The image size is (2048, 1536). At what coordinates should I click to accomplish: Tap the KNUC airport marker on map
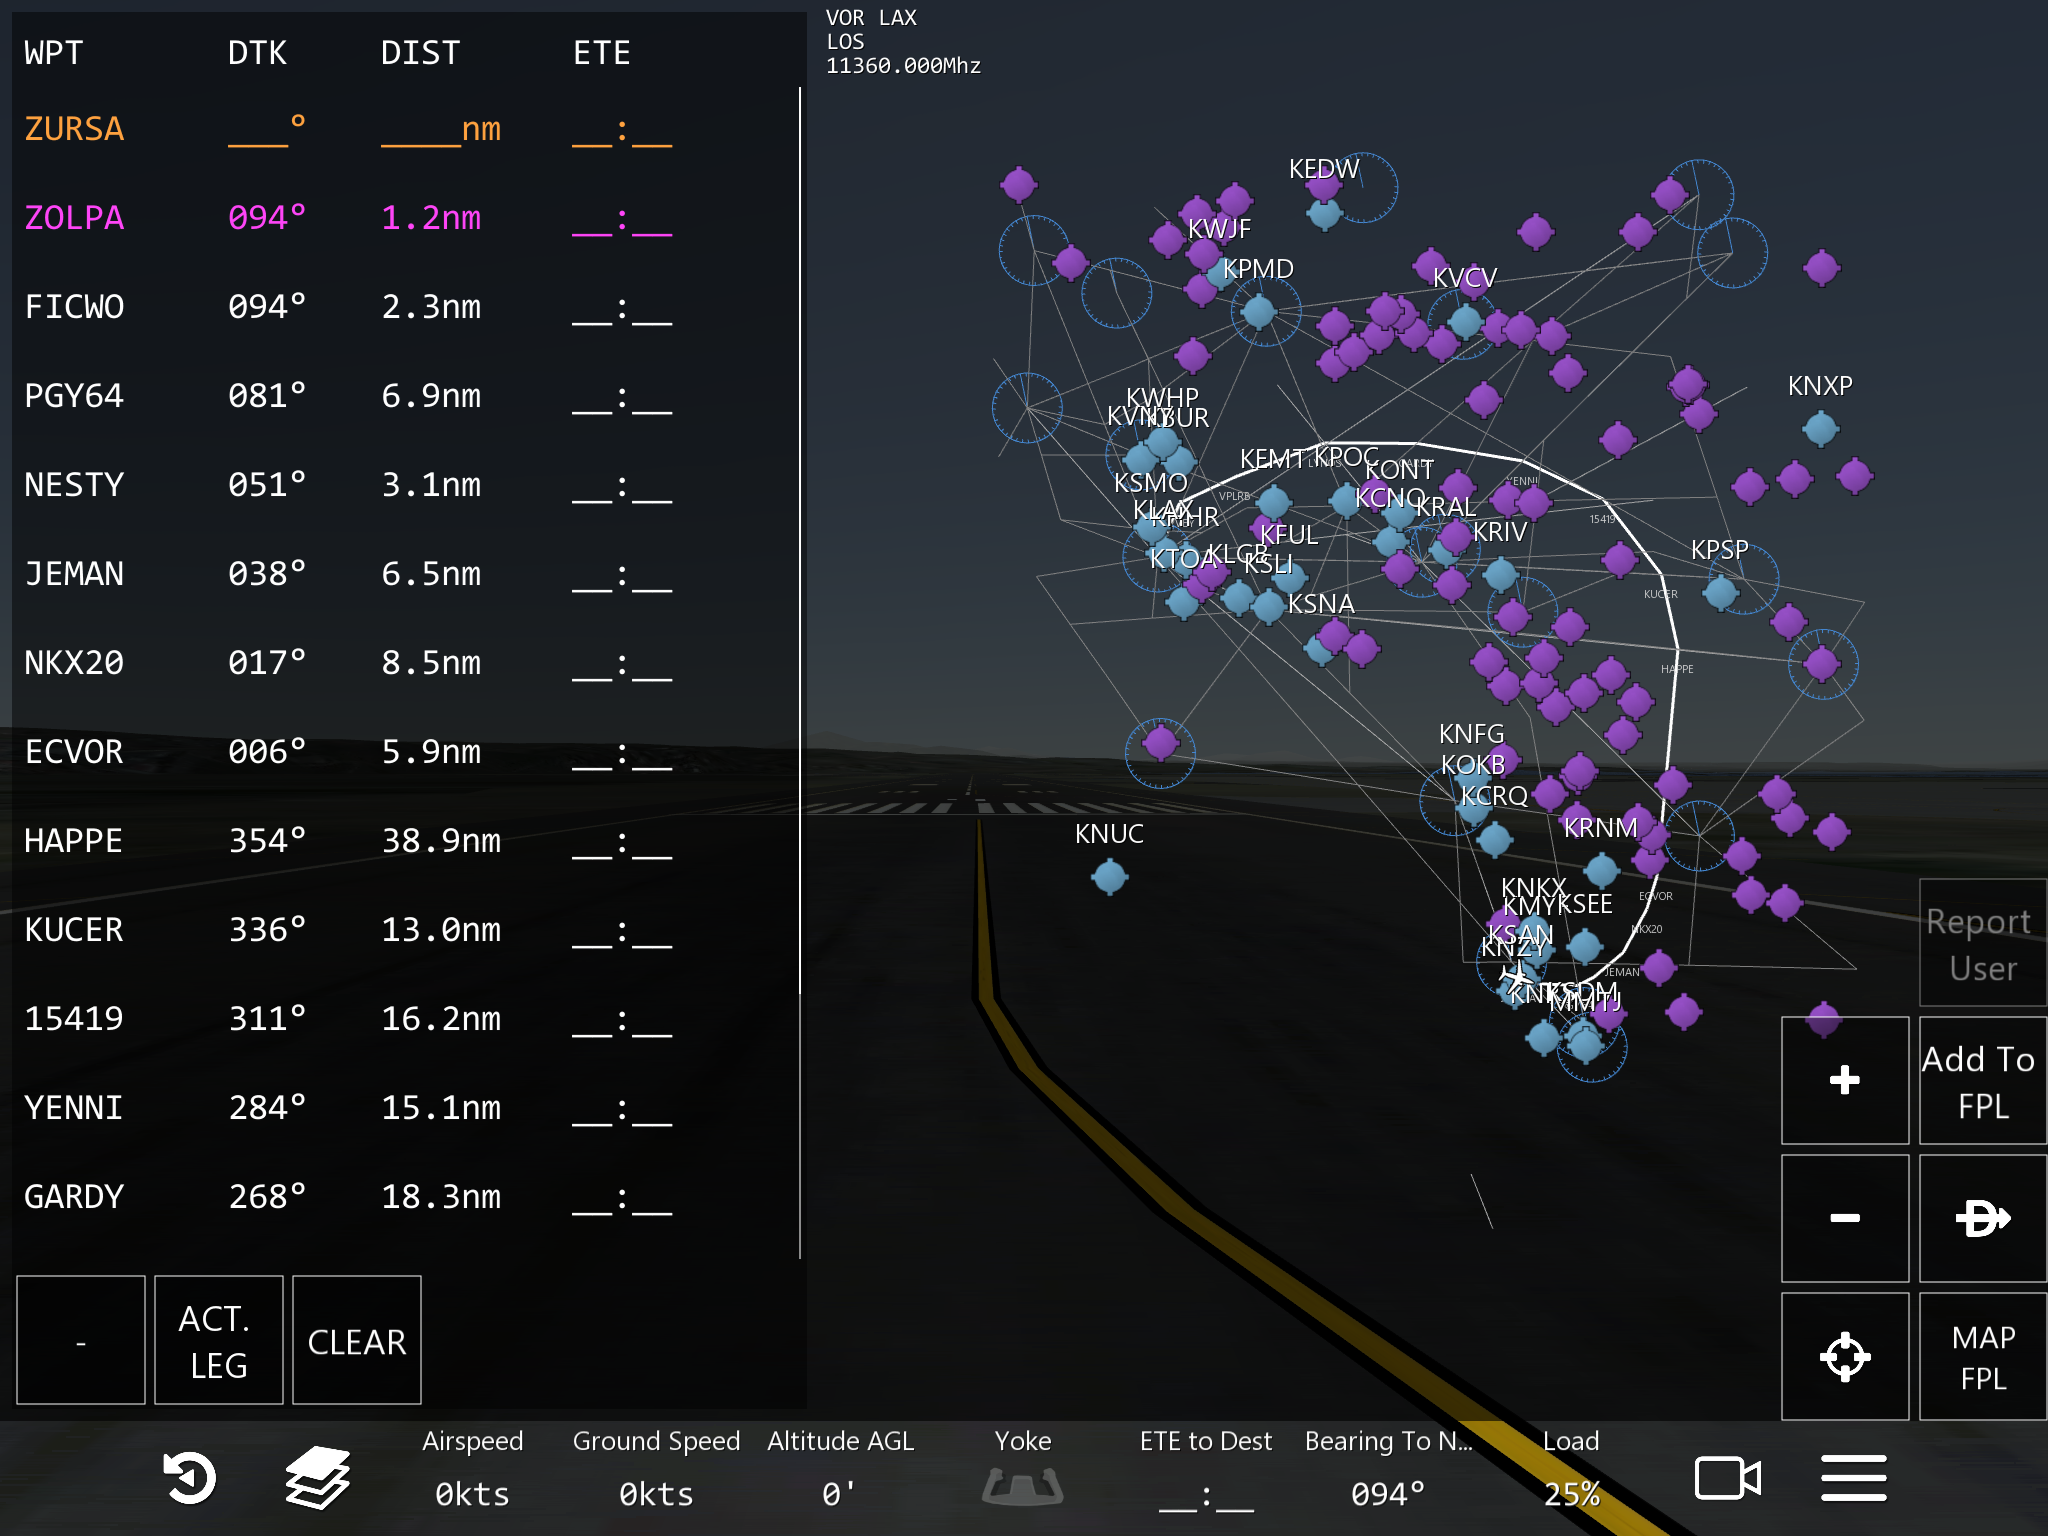coord(1109,877)
